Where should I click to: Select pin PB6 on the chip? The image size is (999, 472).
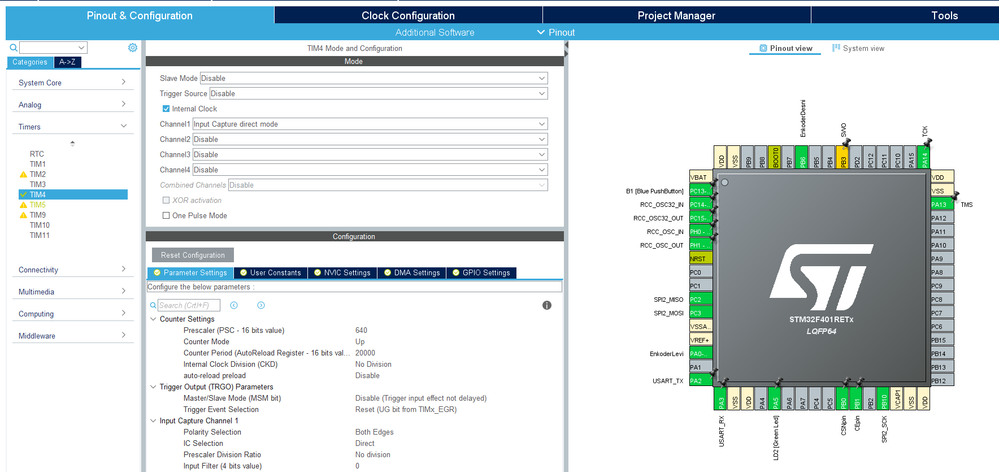click(802, 157)
